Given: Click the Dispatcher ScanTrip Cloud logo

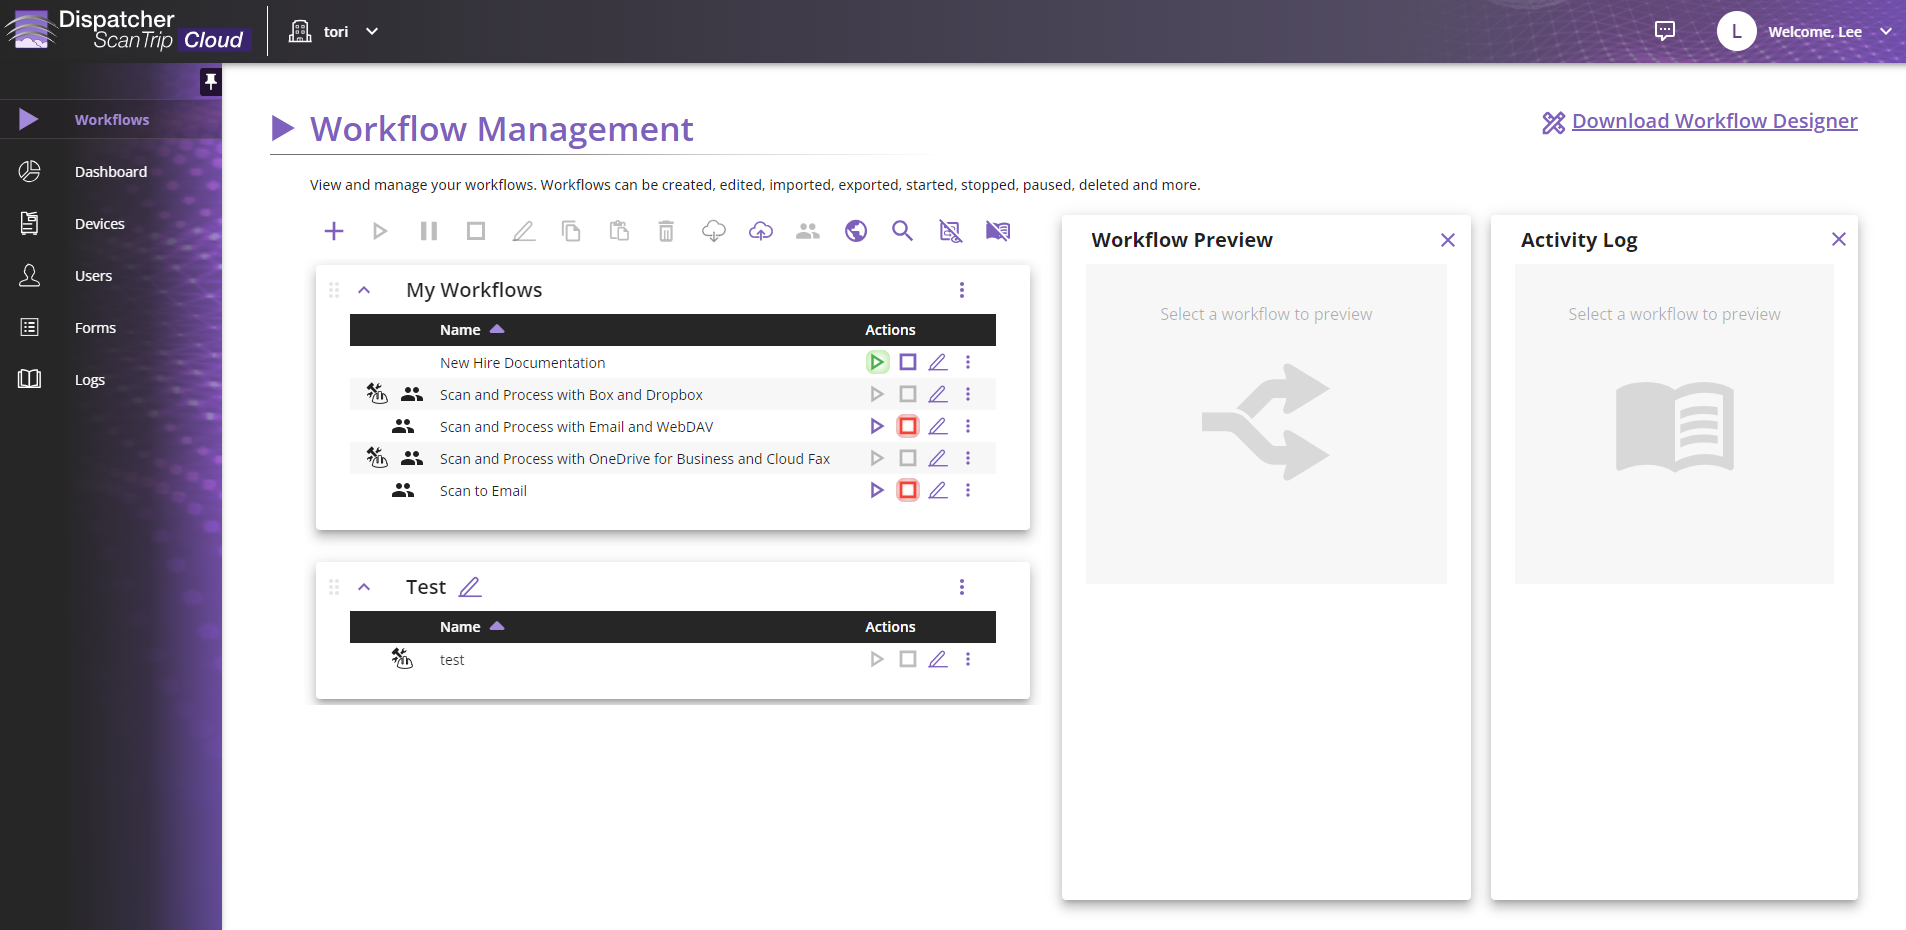Looking at the screenshot, I should (126, 30).
